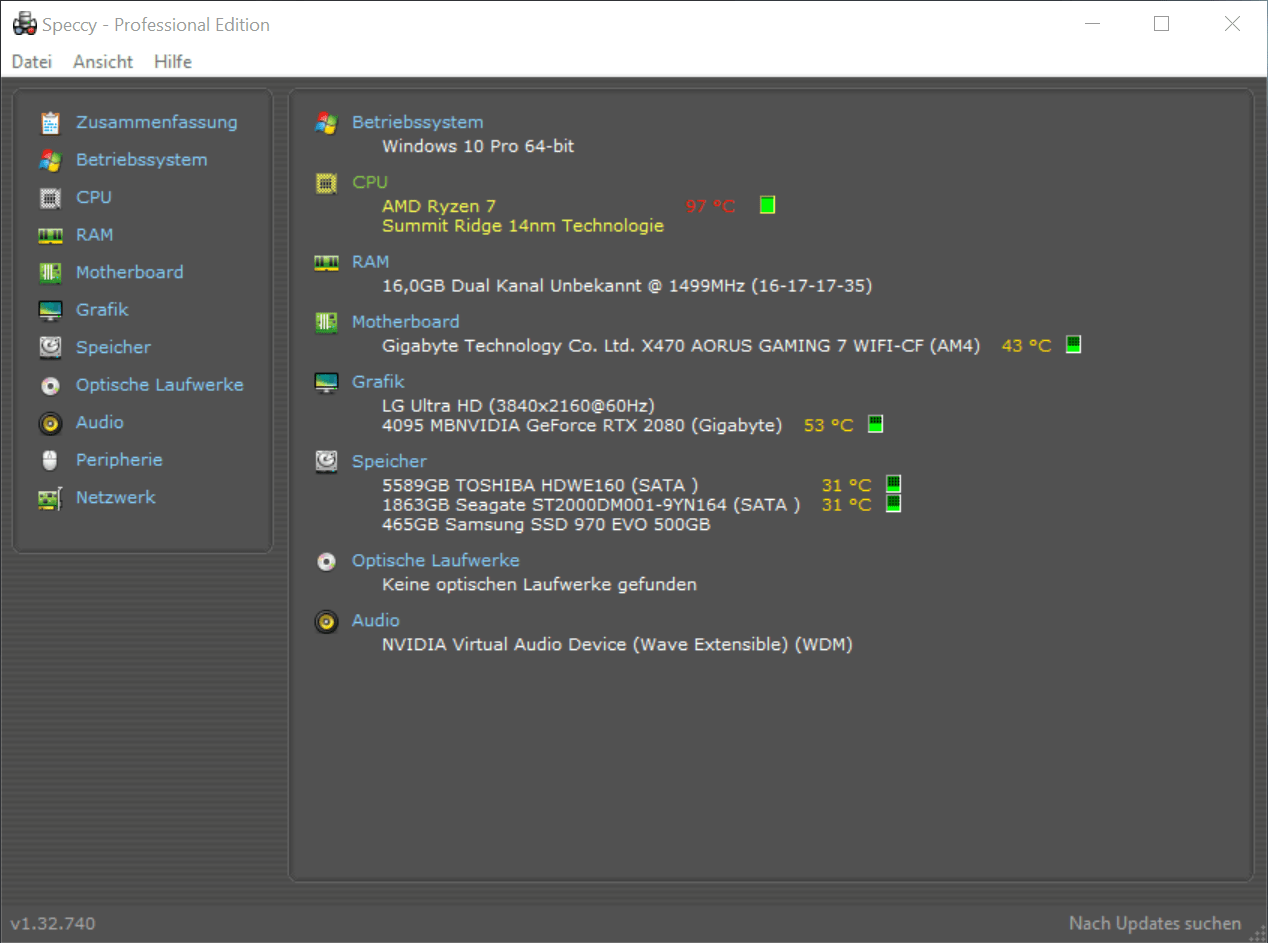1268x943 pixels.
Task: Show RAM details from sidebar
Action: click(95, 235)
